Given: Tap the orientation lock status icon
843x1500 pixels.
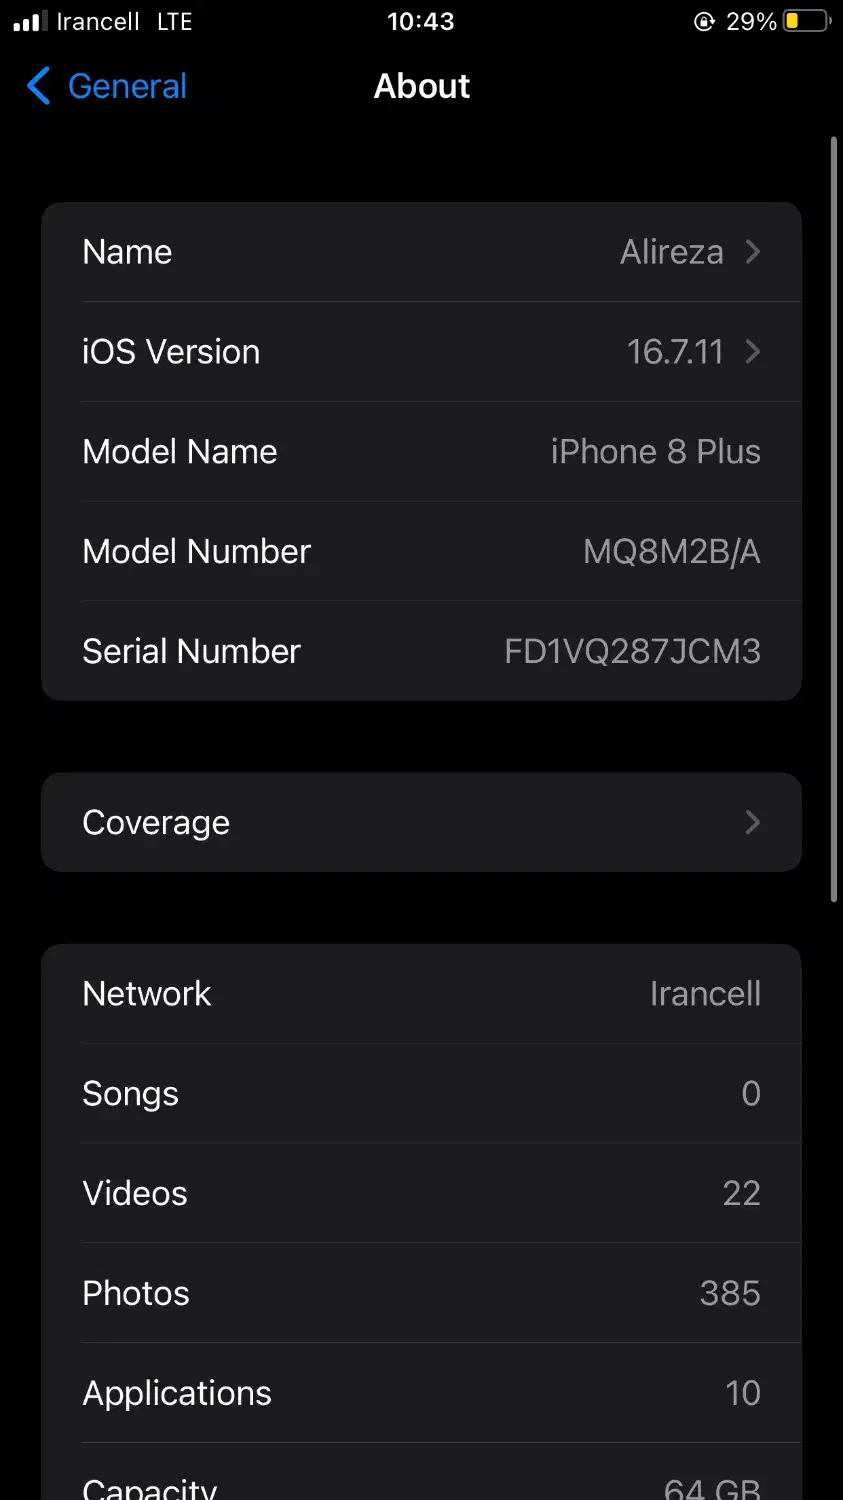Looking at the screenshot, I should pyautogui.click(x=704, y=21).
